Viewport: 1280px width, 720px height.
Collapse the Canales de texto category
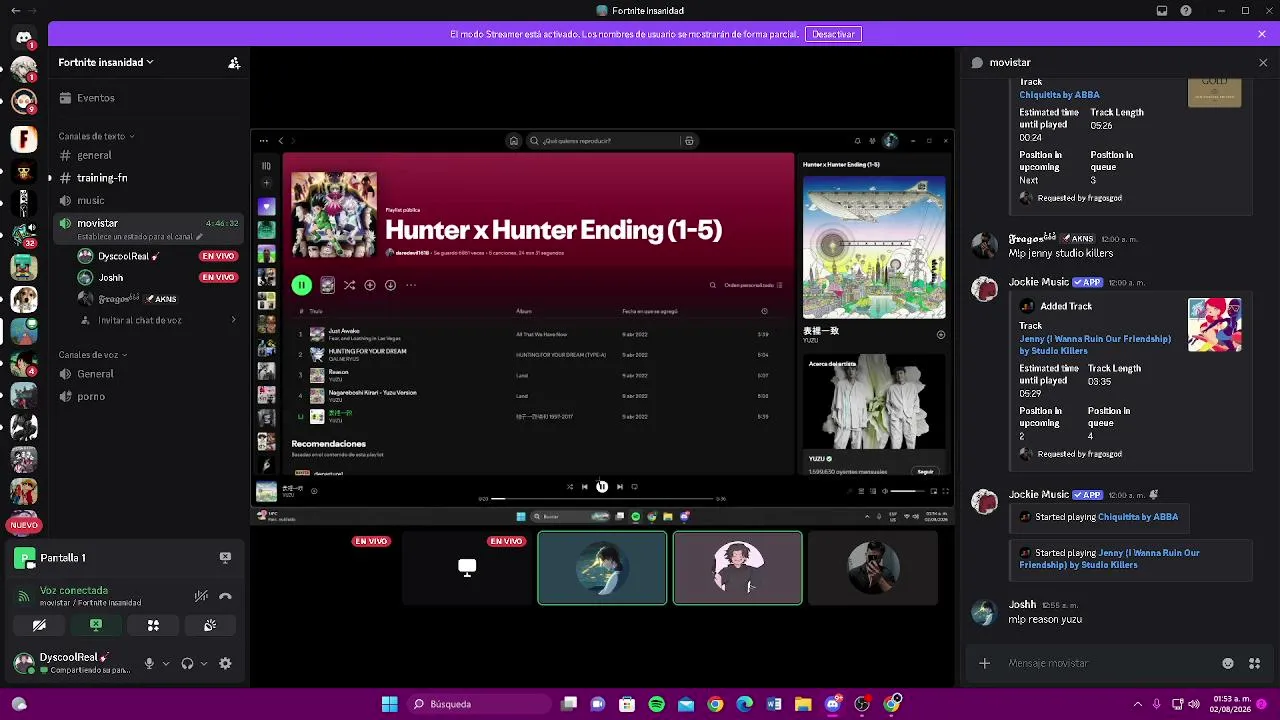[x=96, y=136]
